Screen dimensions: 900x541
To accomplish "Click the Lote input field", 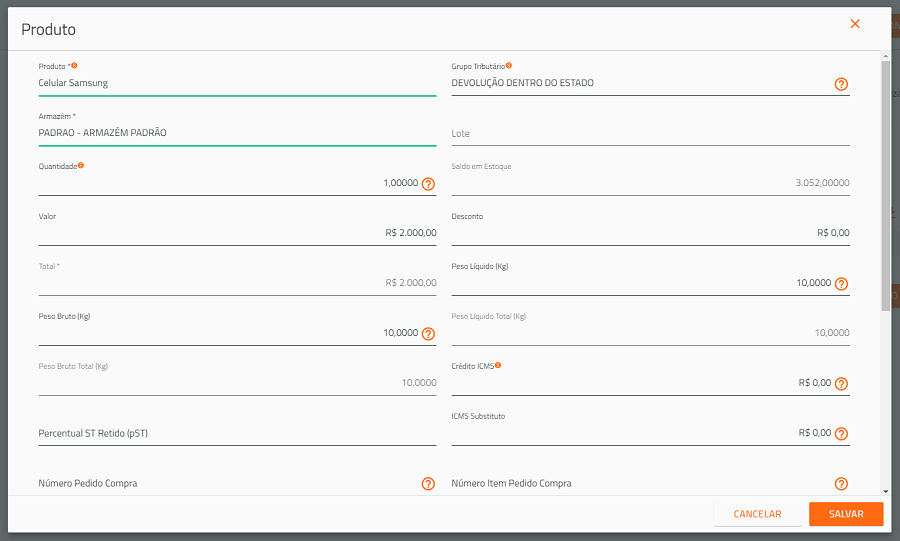I will tap(650, 134).
